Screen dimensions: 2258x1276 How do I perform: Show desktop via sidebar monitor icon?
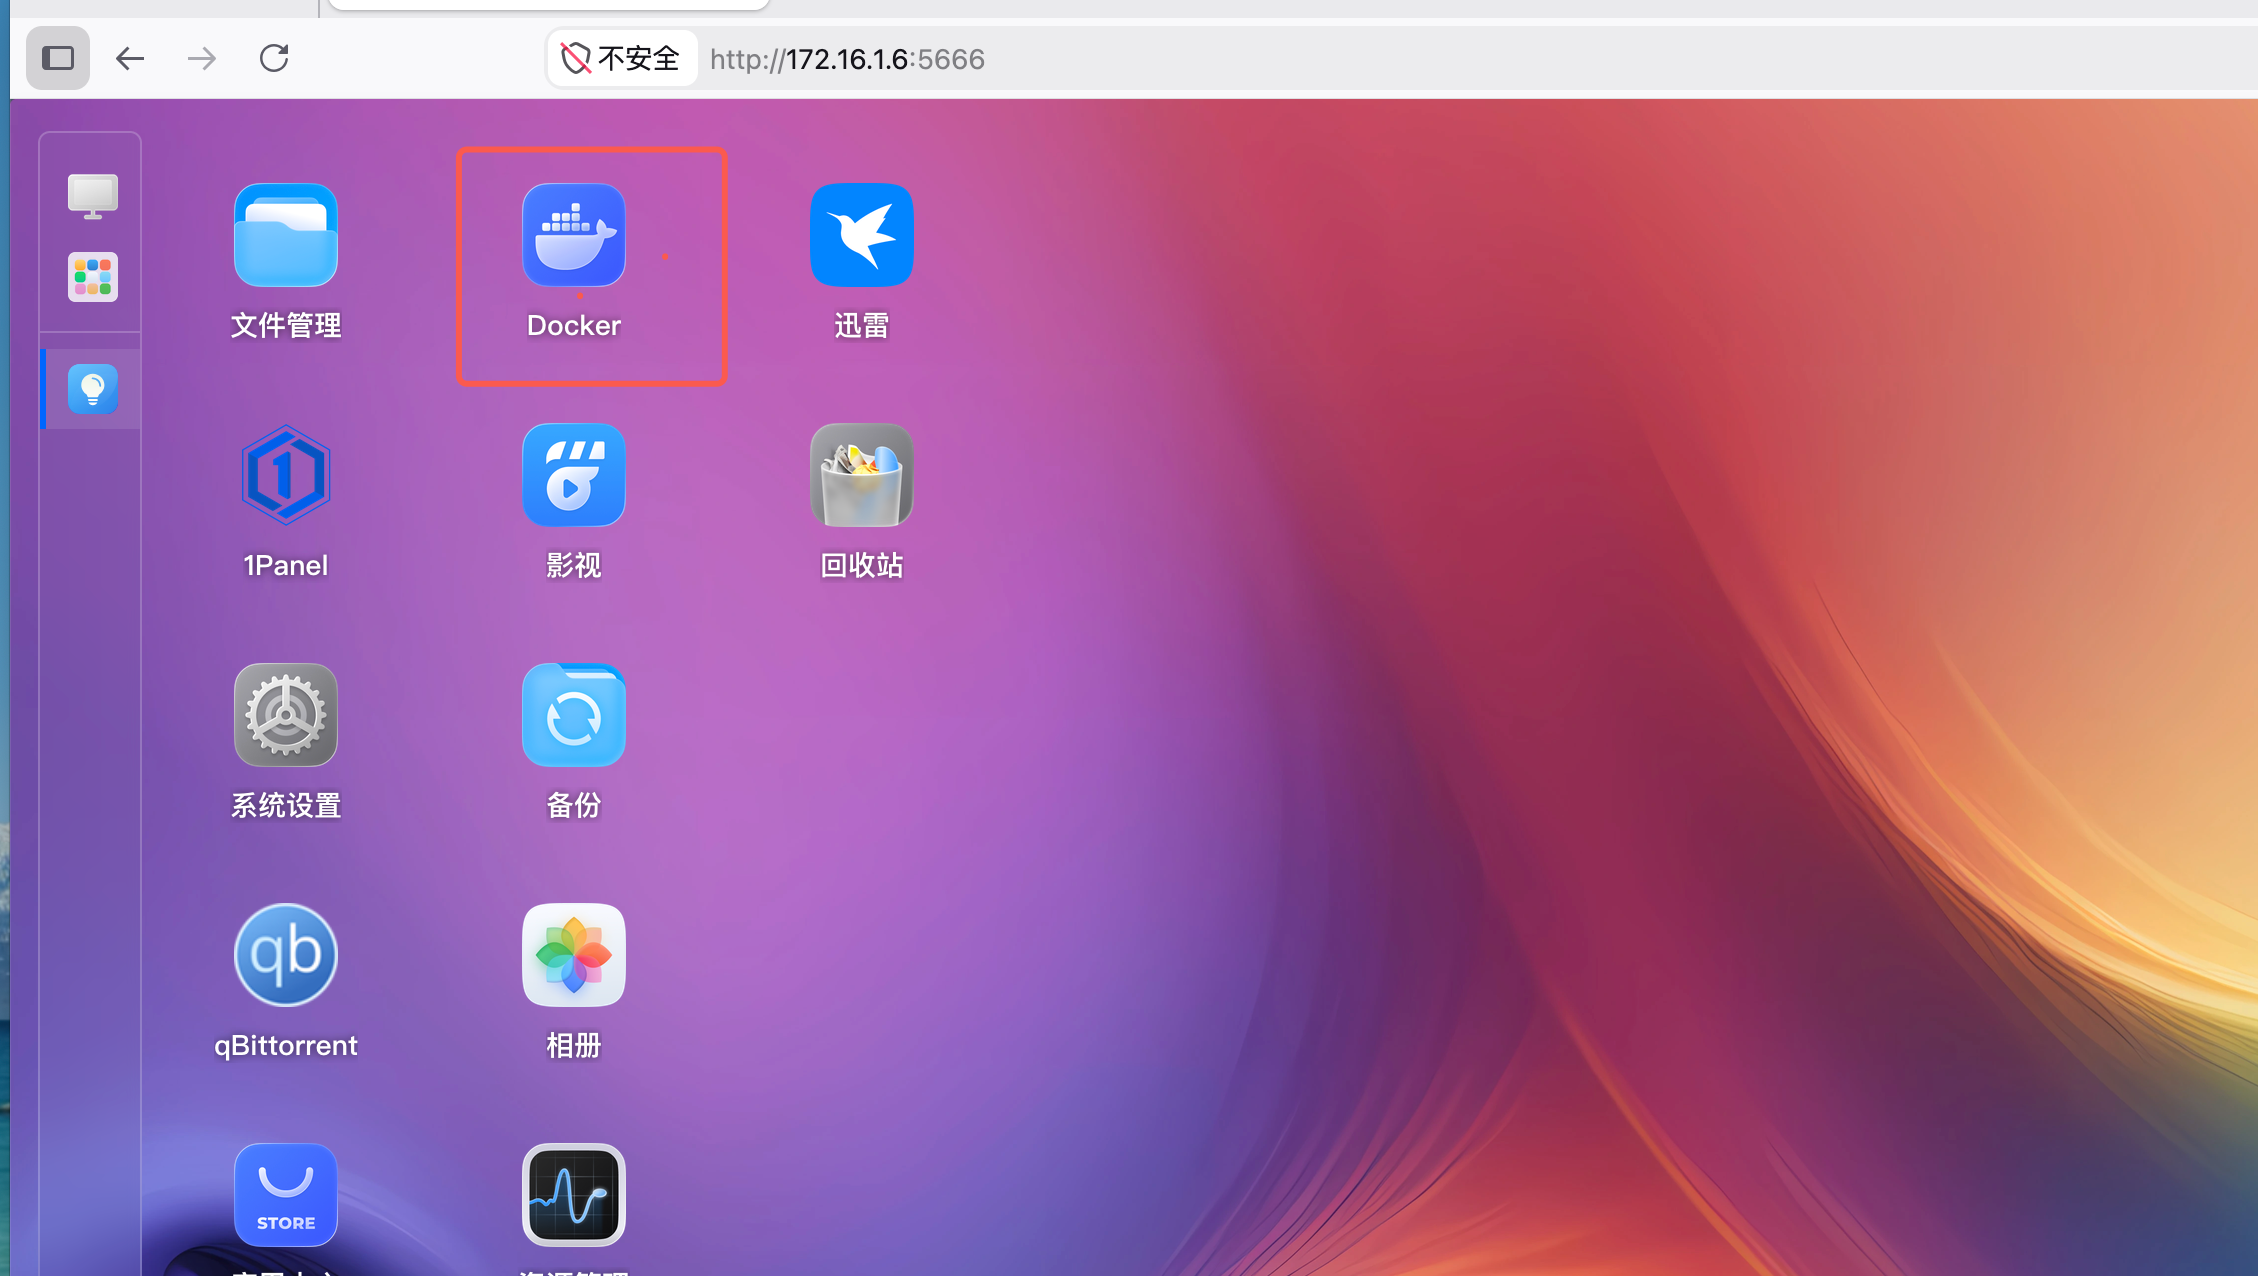[93, 196]
